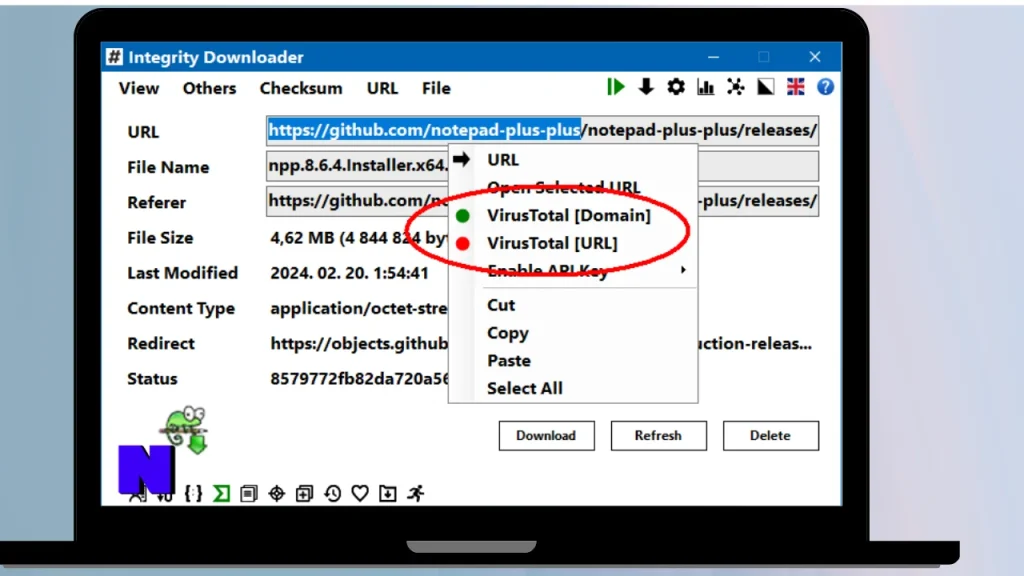Click the 'Status' label
Image resolution: width=1024 pixels, height=576 pixels.
[152, 379]
